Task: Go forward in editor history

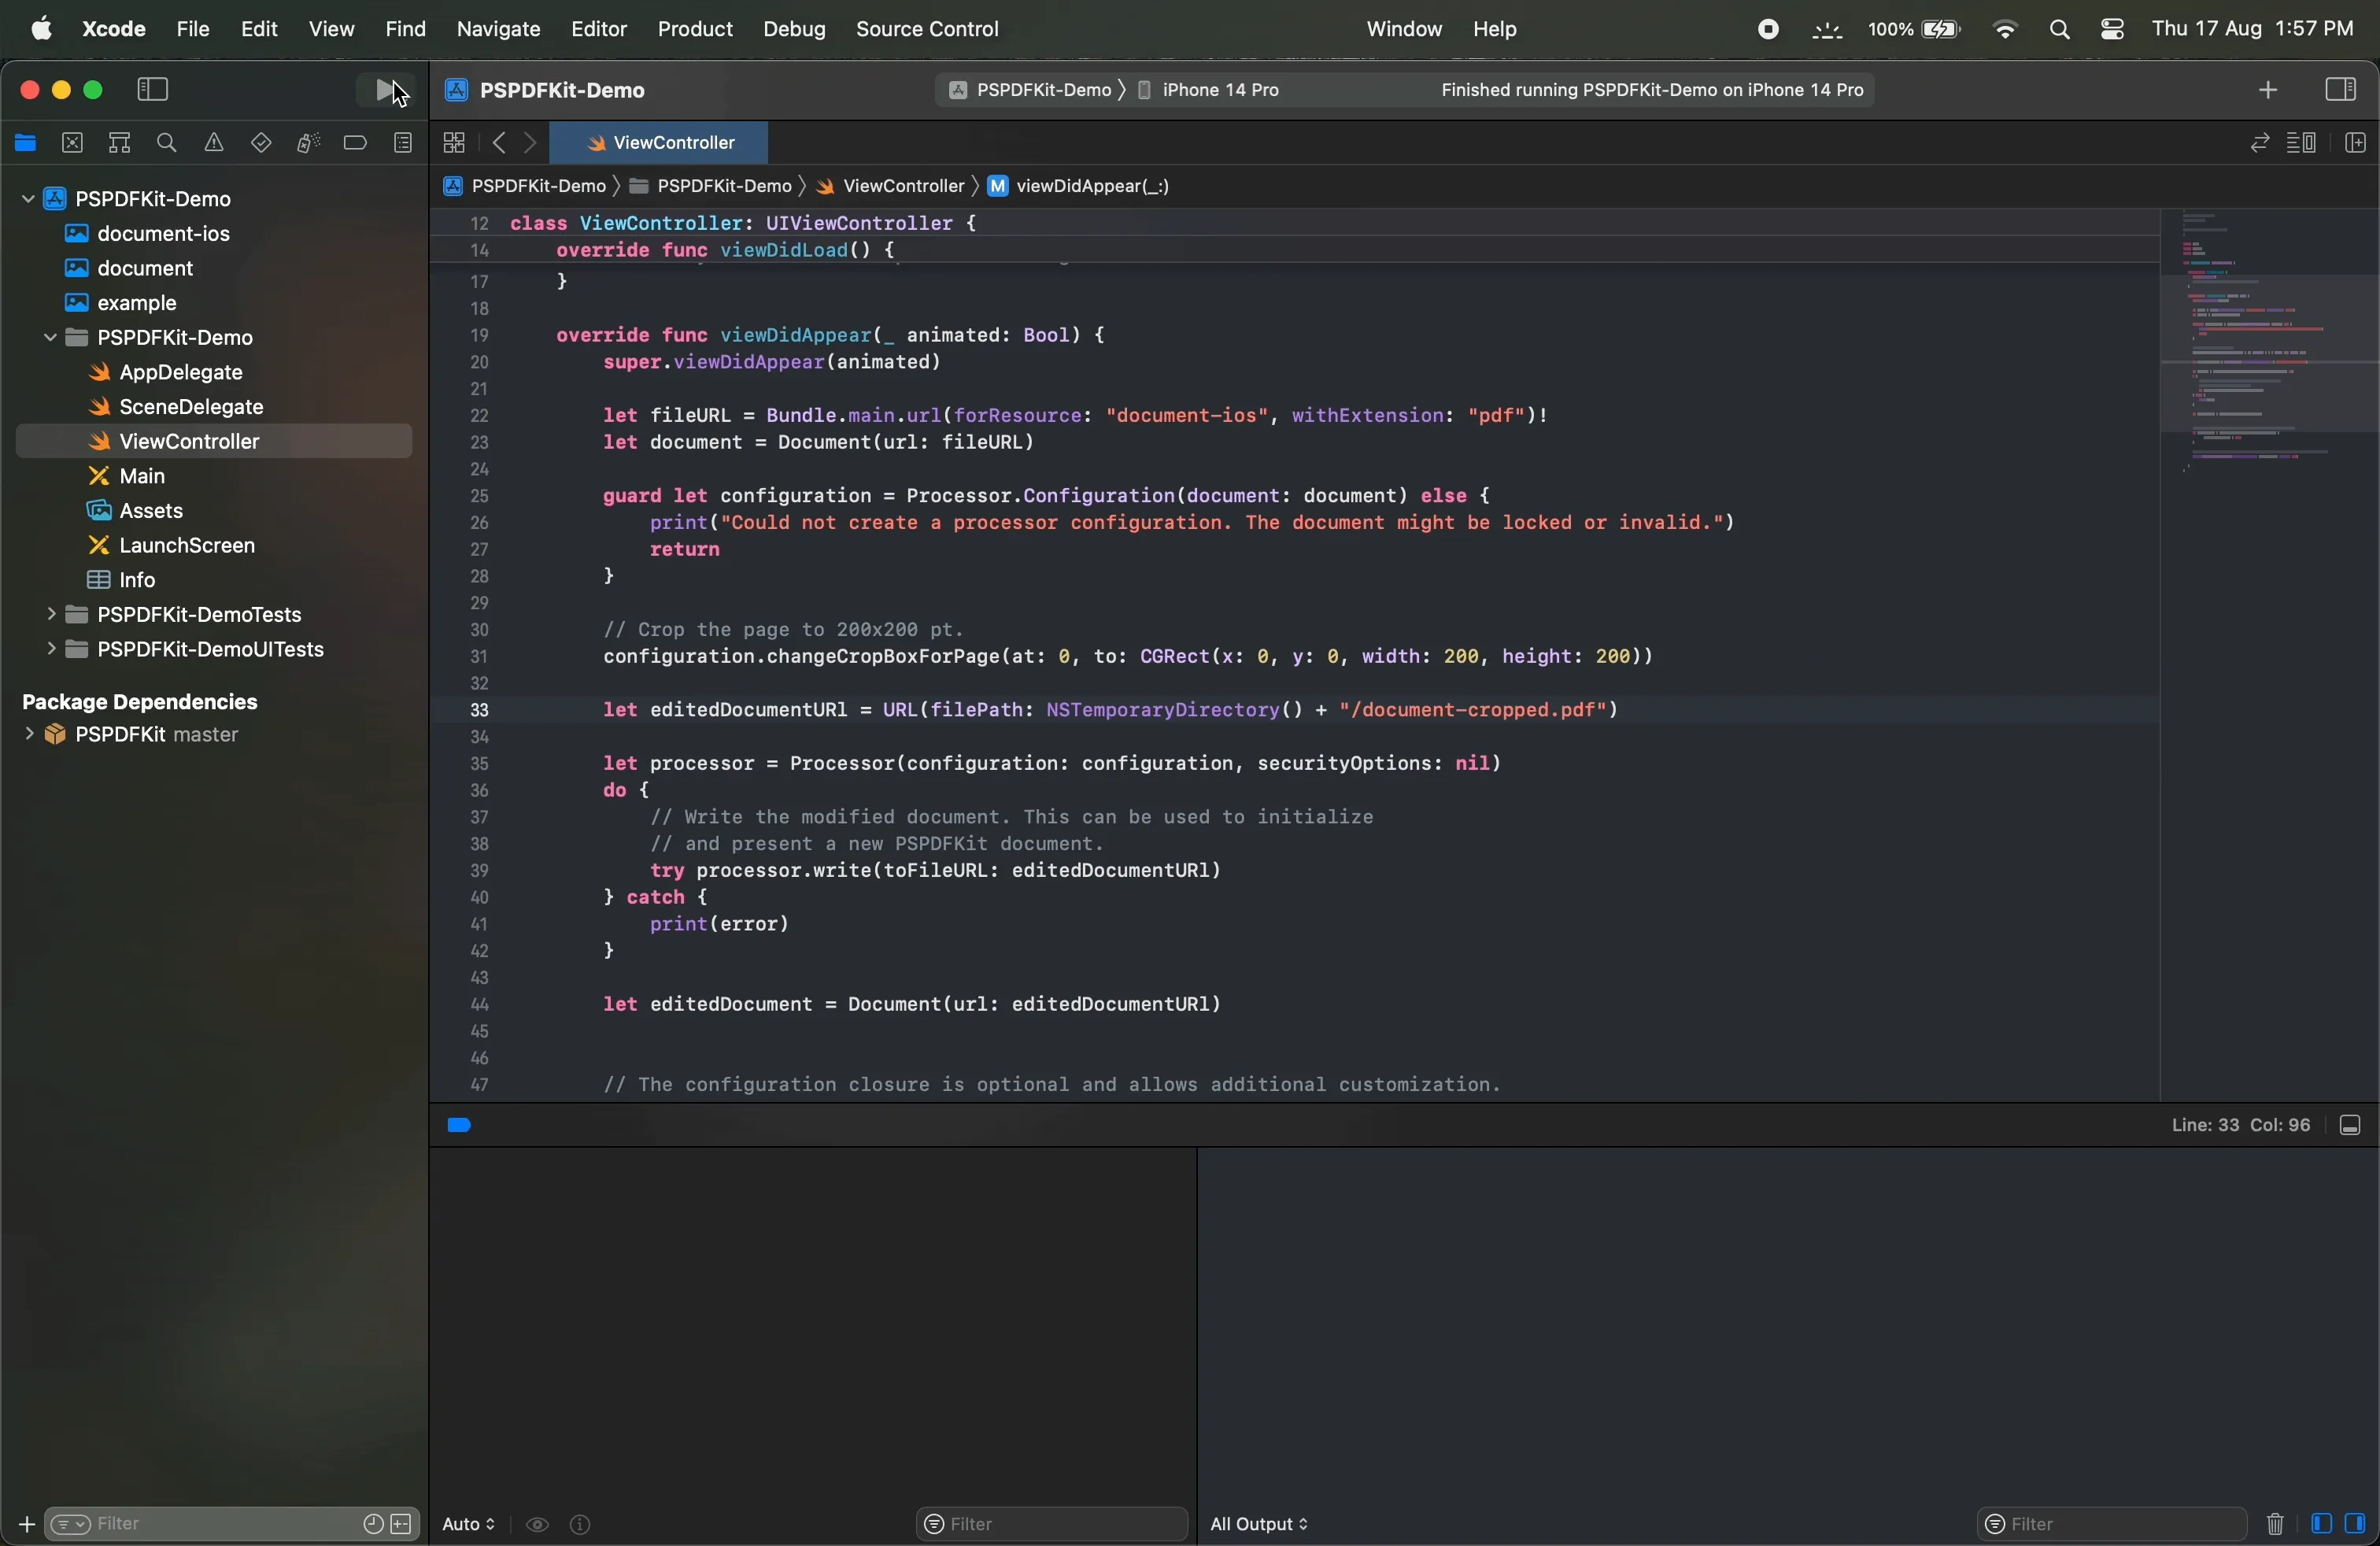Action: tap(531, 143)
